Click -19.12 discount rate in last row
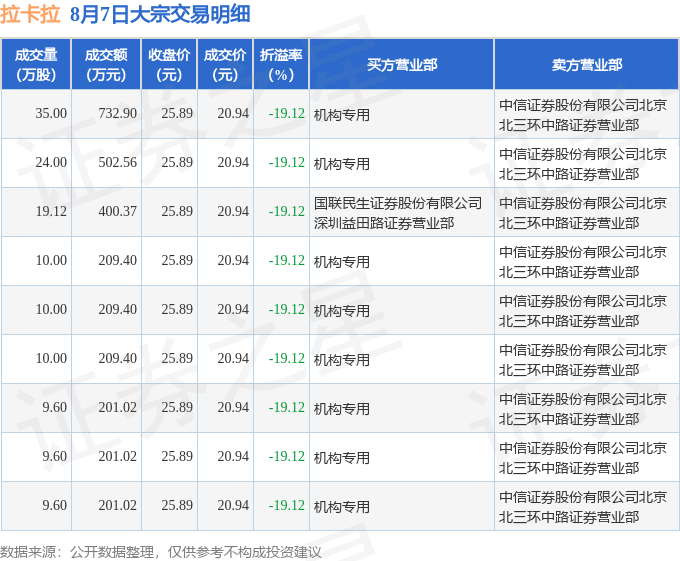This screenshot has height=561, width=680. [x=287, y=506]
